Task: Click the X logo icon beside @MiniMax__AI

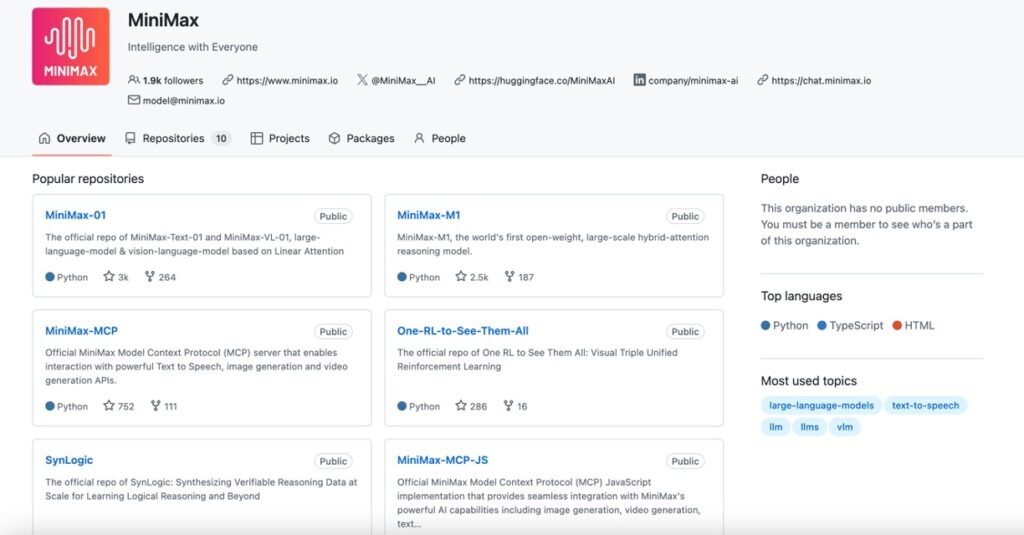Action: pos(362,80)
